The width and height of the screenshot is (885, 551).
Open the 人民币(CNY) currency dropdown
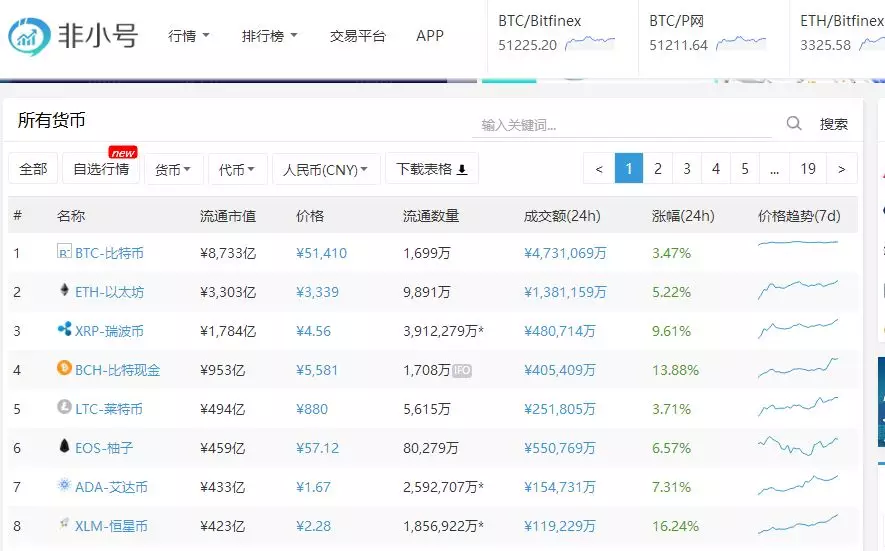pyautogui.click(x=326, y=169)
